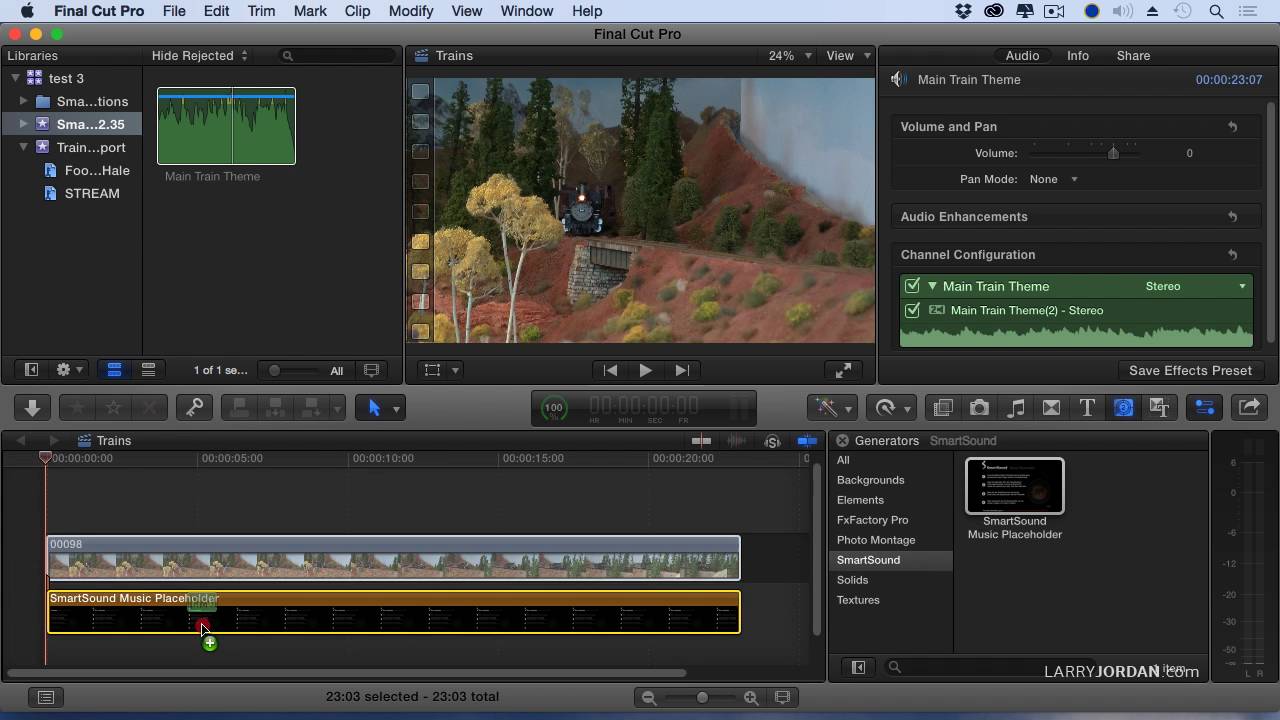Open the Titles browser T icon
This screenshot has height=720, width=1280.
point(1087,408)
